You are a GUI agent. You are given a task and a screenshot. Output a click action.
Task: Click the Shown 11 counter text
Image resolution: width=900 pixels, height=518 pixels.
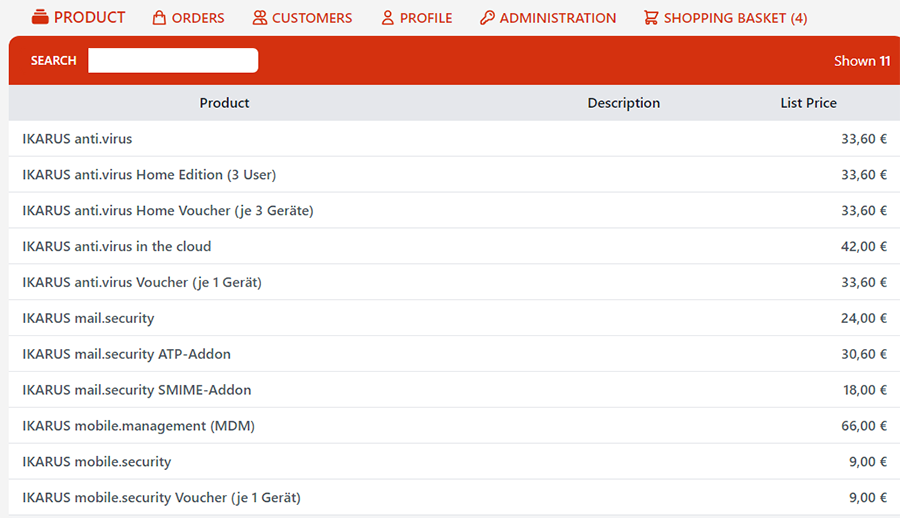862,61
